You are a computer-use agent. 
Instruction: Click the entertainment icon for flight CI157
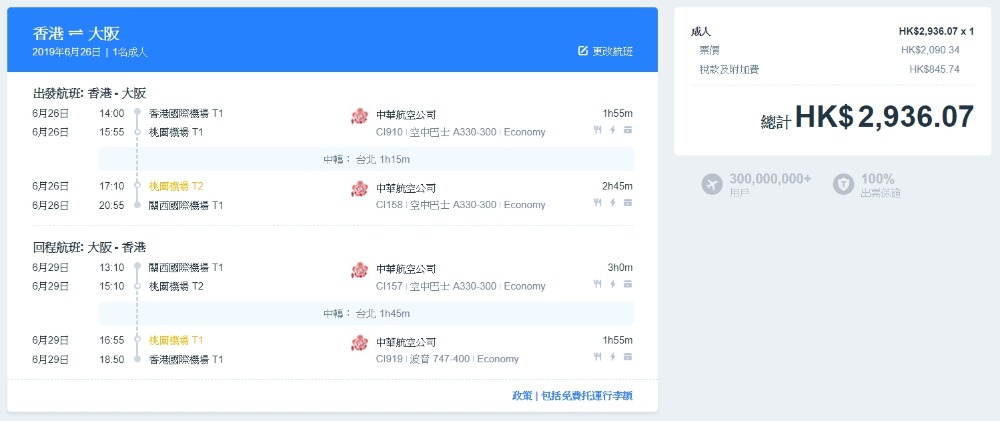[628, 284]
